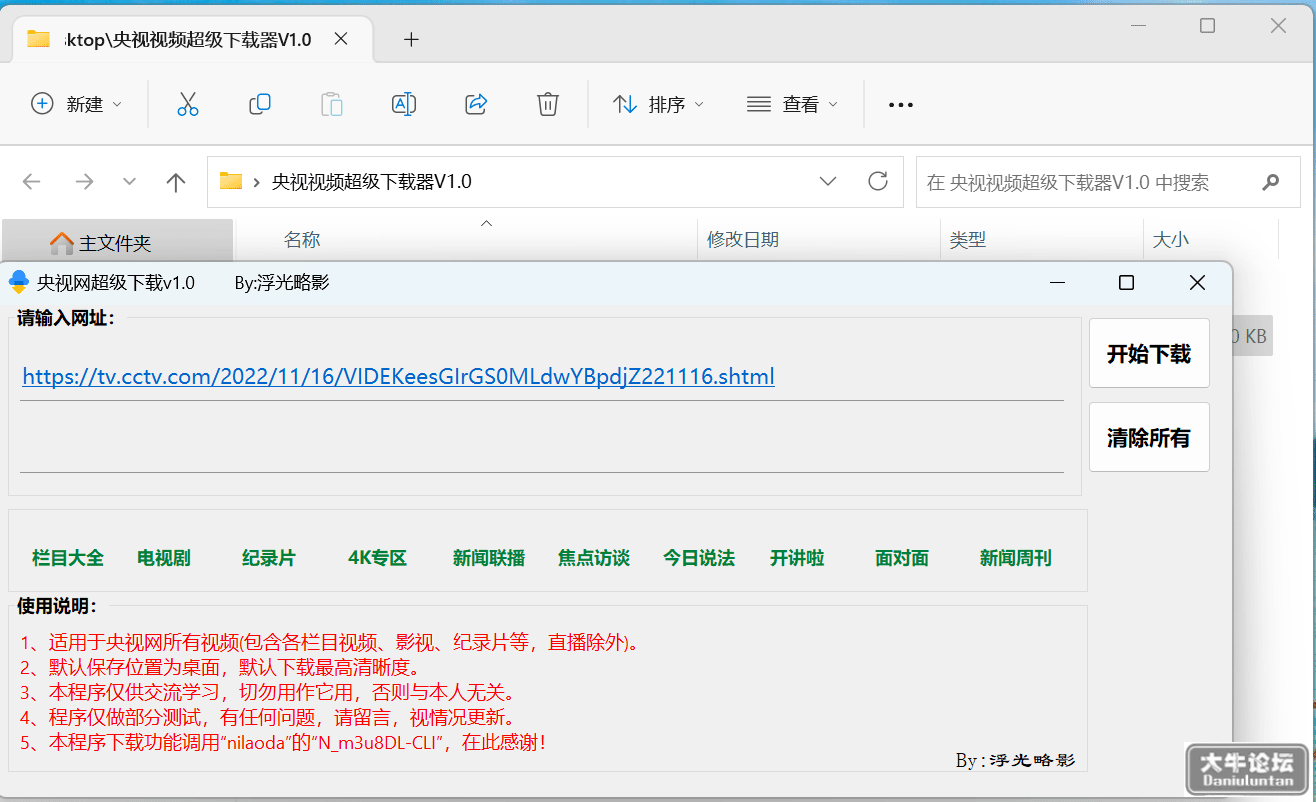Go back using Explorer's back arrow

tap(32, 182)
